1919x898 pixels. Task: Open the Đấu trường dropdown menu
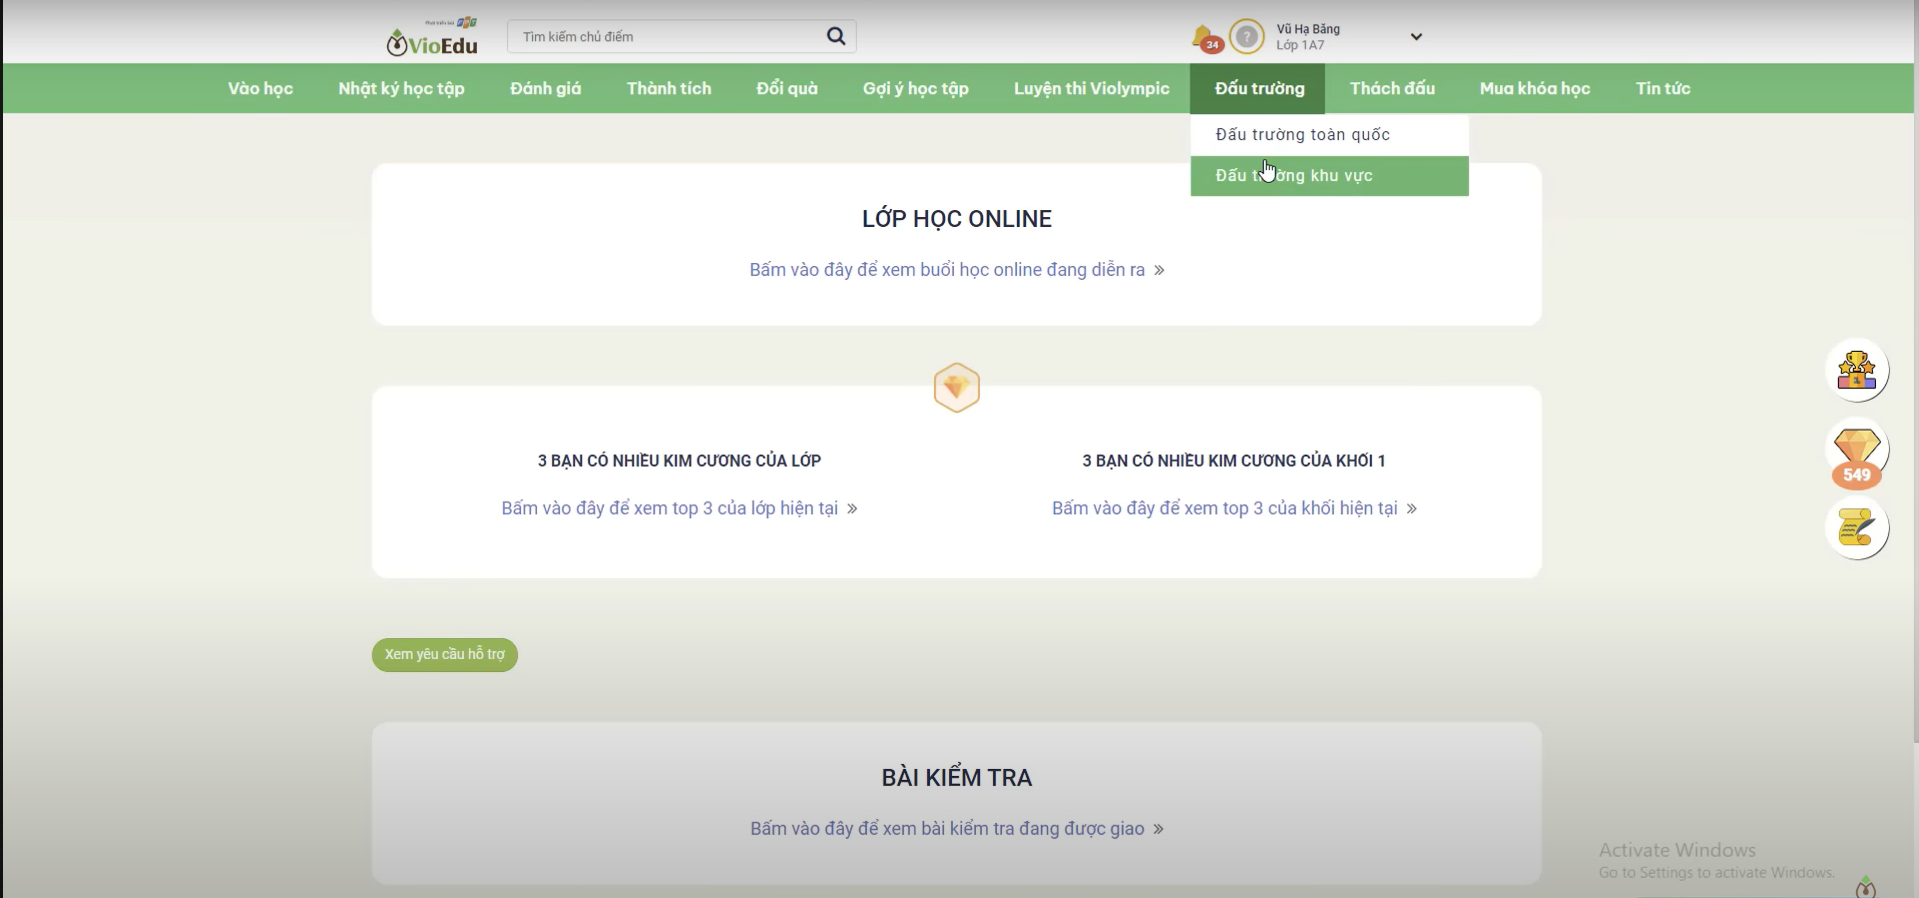(1258, 88)
